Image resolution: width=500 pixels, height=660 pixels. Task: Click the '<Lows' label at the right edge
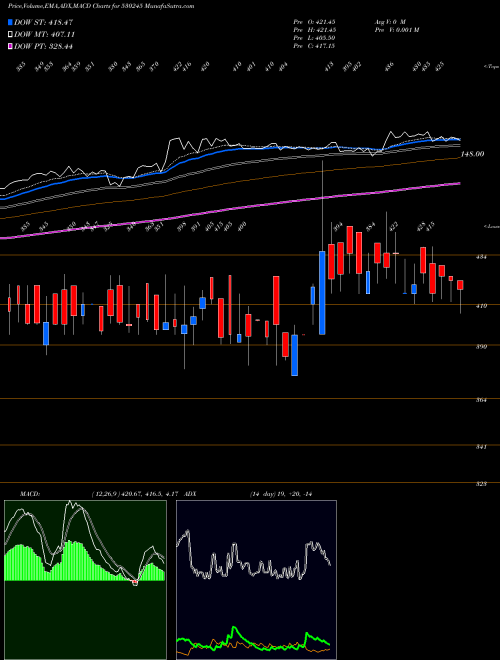[x=492, y=226]
